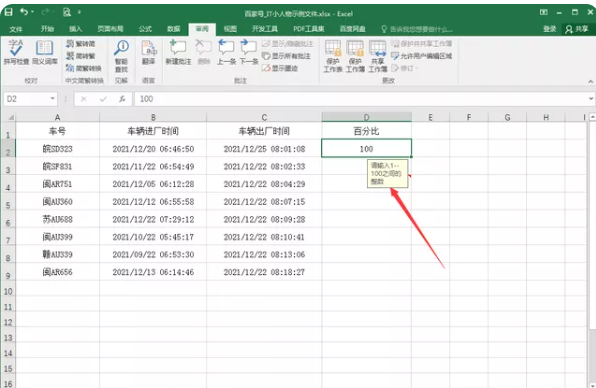
Task: Click the fx Insert Function button
Action: pyautogui.click(x=122, y=99)
